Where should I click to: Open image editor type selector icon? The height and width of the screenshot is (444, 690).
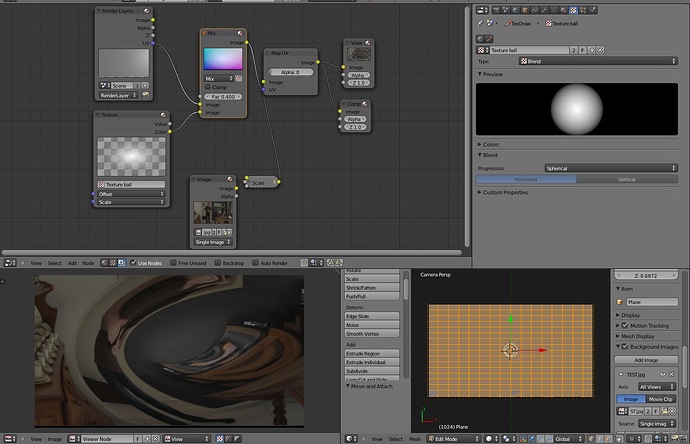pos(9,439)
